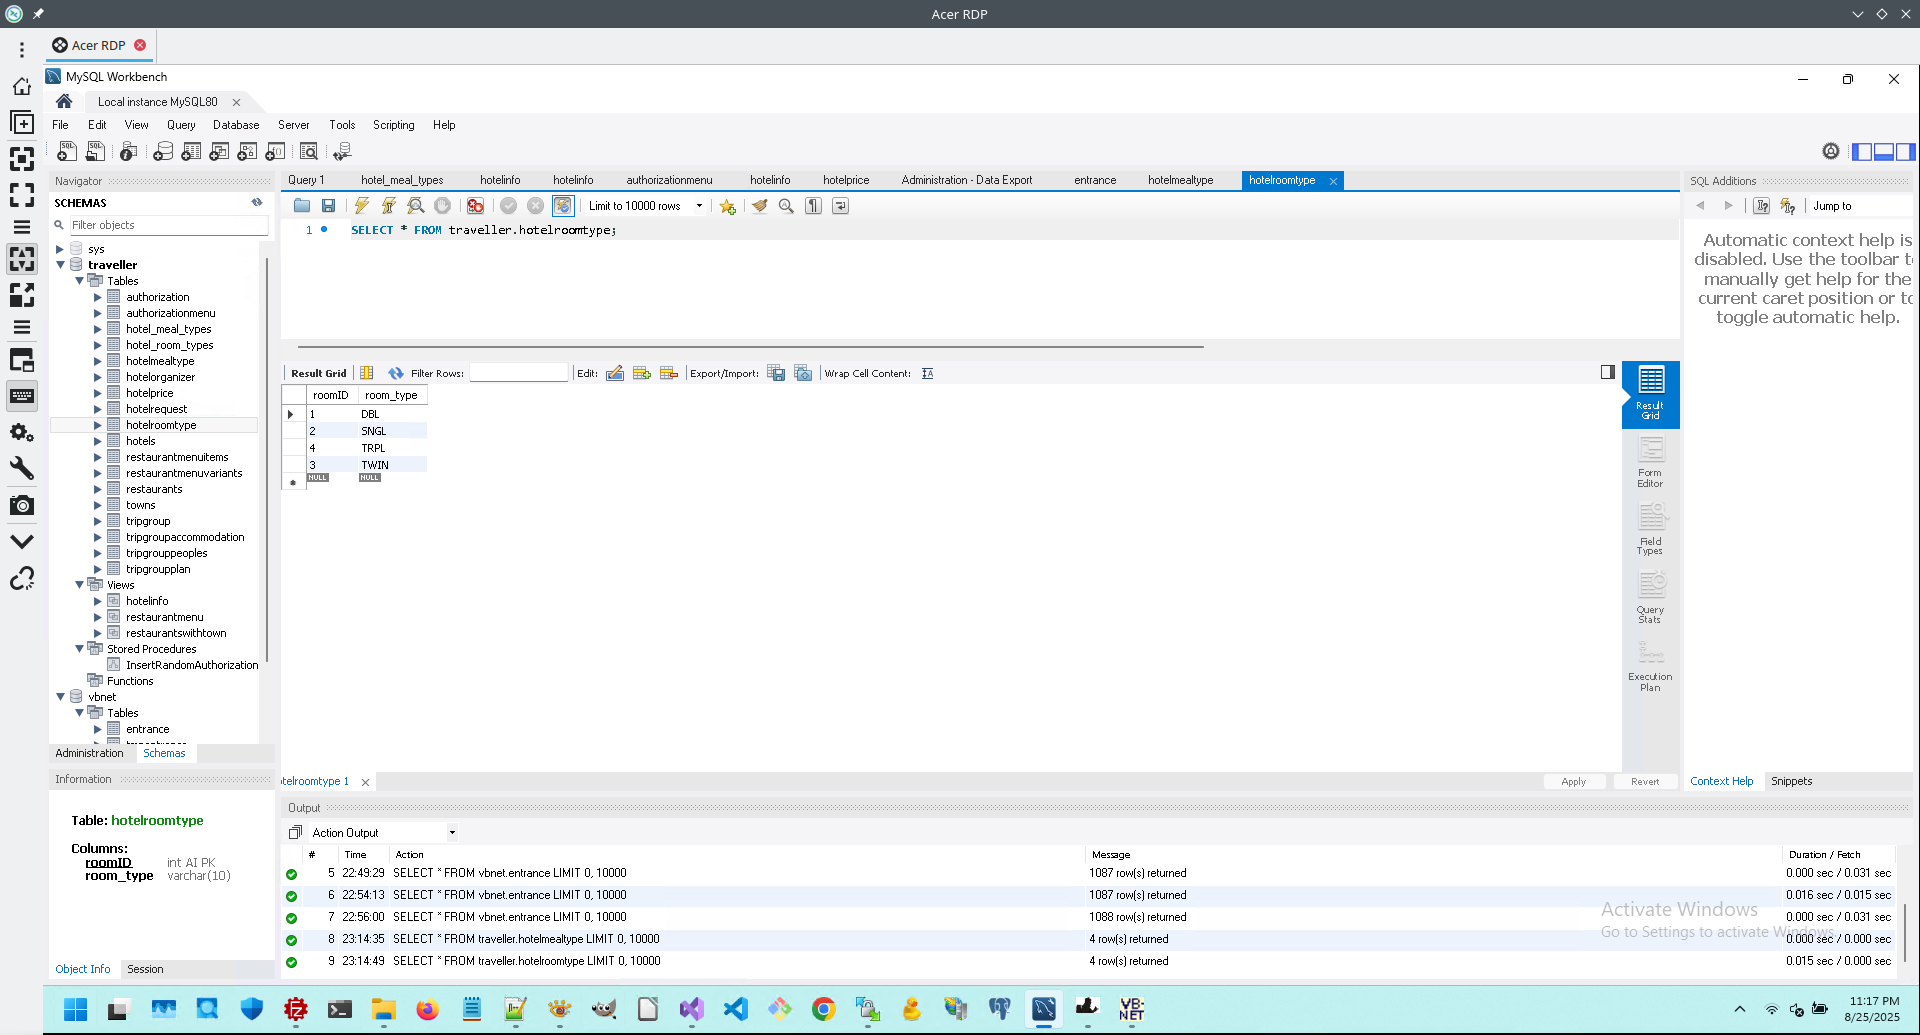Viewport: 1920px width, 1035px height.
Task: Open the Snippets tab in SQL Additions
Action: click(x=1791, y=781)
